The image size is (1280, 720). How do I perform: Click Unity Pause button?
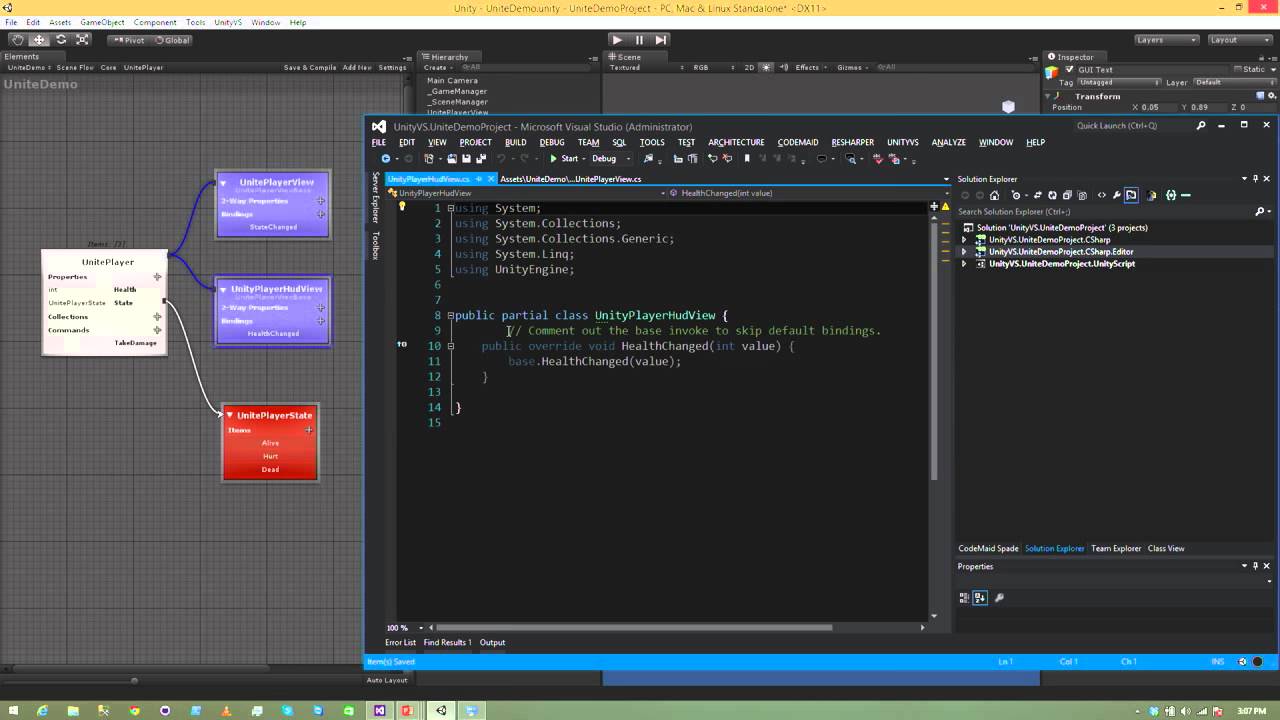pyautogui.click(x=639, y=40)
